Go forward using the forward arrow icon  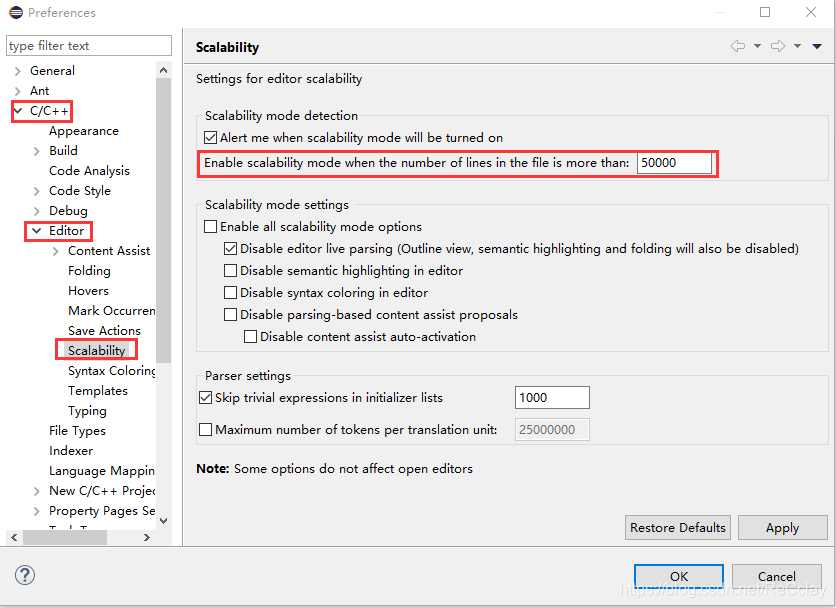778,46
